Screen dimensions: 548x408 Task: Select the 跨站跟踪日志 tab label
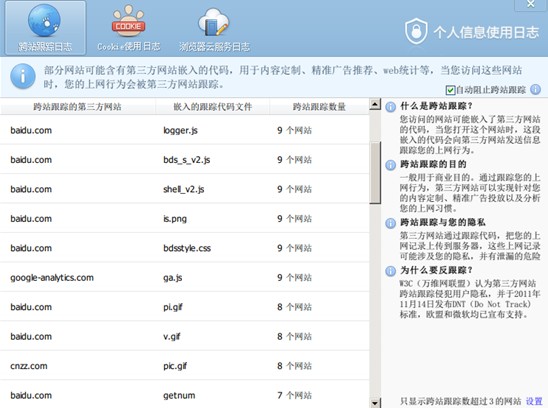point(45,46)
